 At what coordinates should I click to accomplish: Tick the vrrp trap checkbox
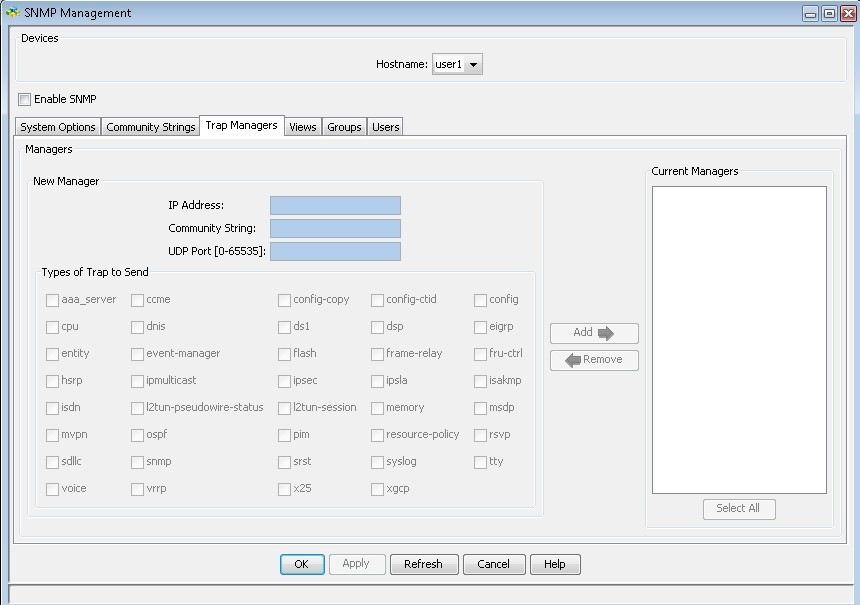tap(137, 489)
